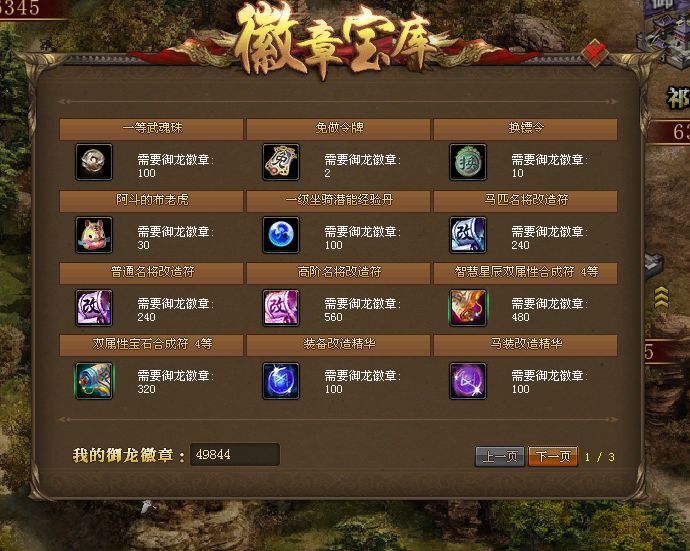This screenshot has height=551, width=690.
Task: Click the 马匹名将改造符 talisman icon
Action: coord(468,235)
